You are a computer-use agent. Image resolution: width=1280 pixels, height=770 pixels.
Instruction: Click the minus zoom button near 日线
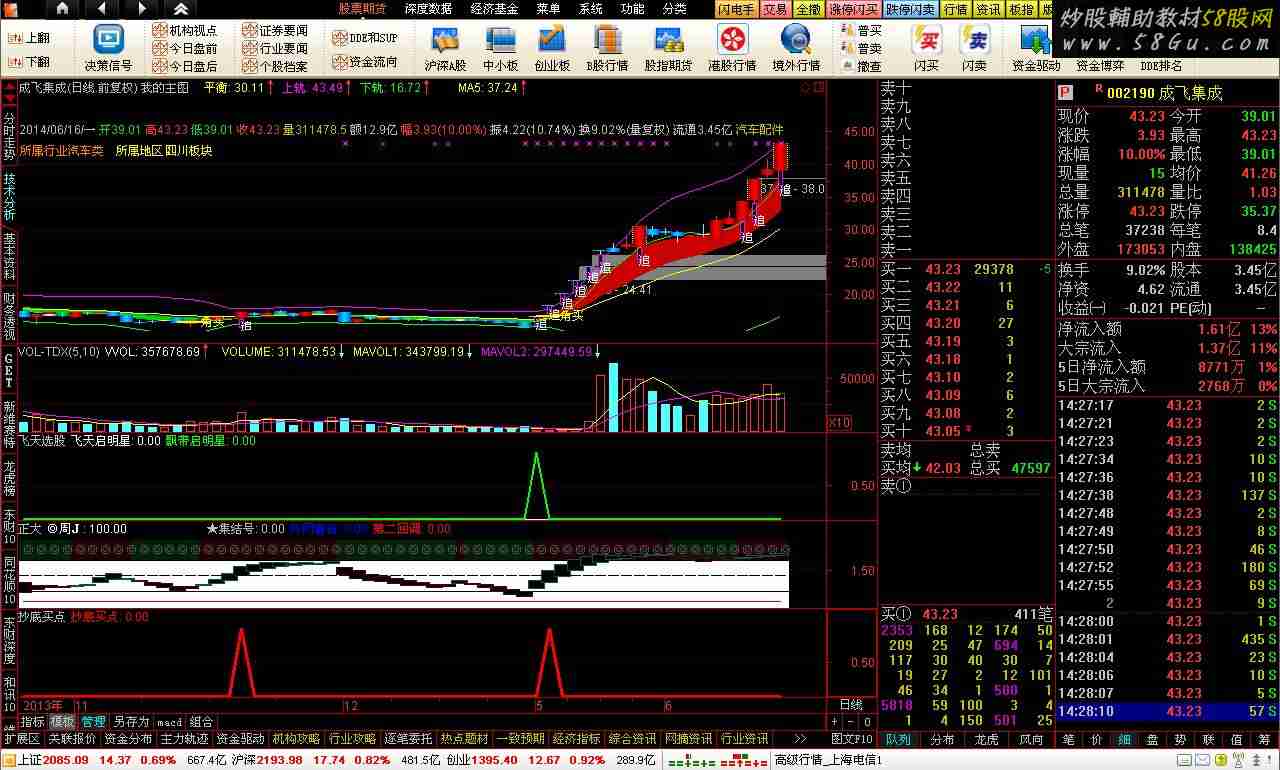(x=852, y=721)
